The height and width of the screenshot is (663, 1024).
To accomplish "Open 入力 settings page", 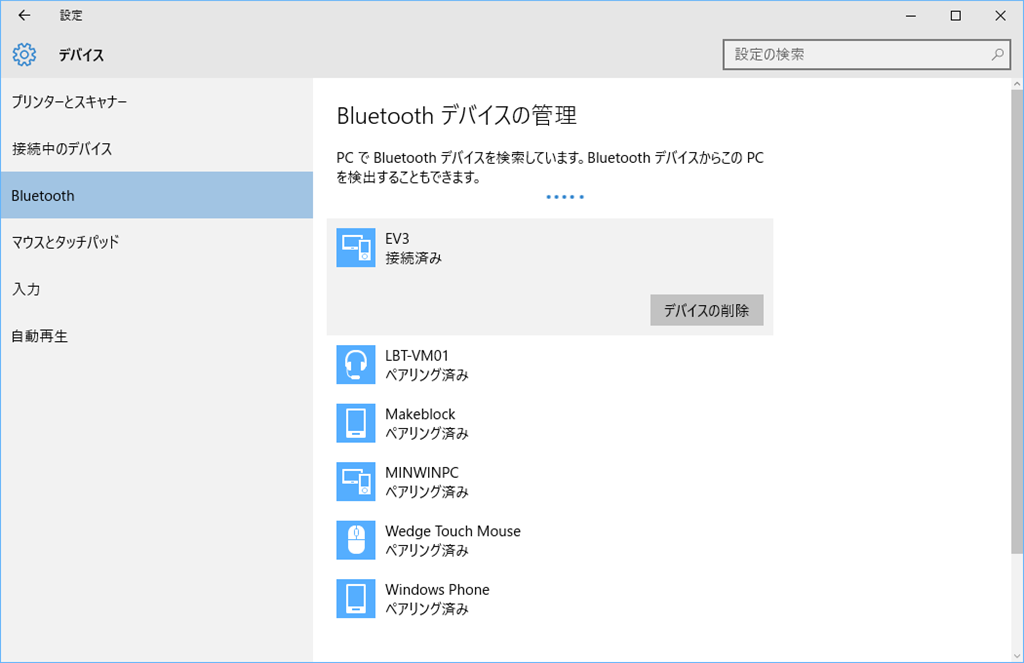I will [26, 289].
